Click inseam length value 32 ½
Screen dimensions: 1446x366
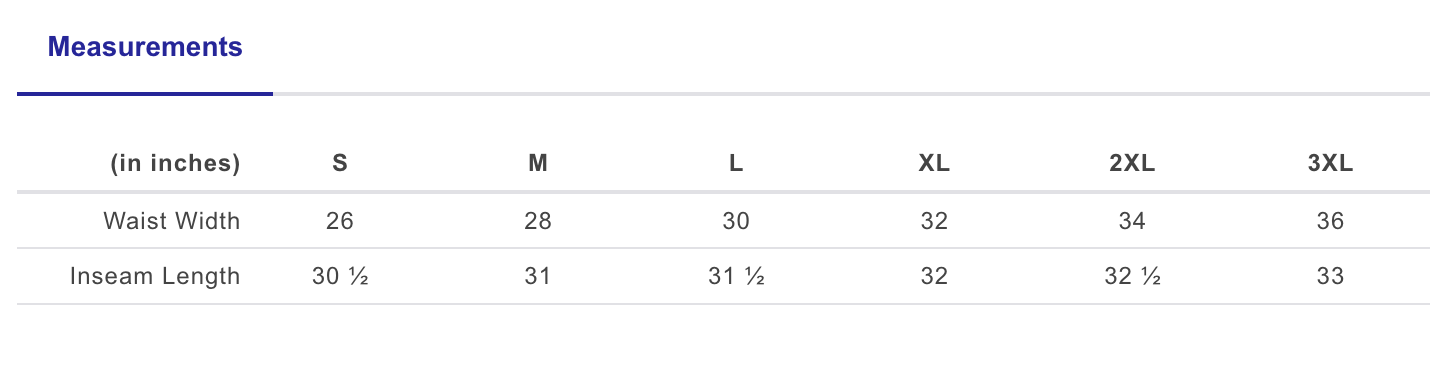pyautogui.click(x=1132, y=276)
